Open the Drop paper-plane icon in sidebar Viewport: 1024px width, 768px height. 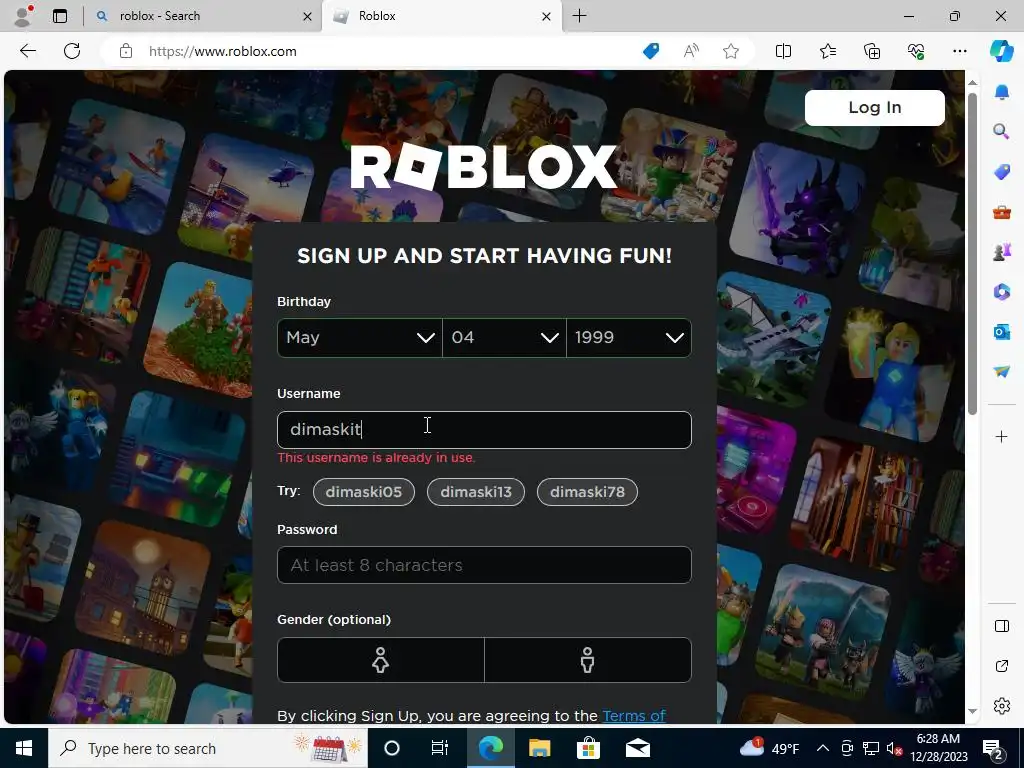(1002, 371)
